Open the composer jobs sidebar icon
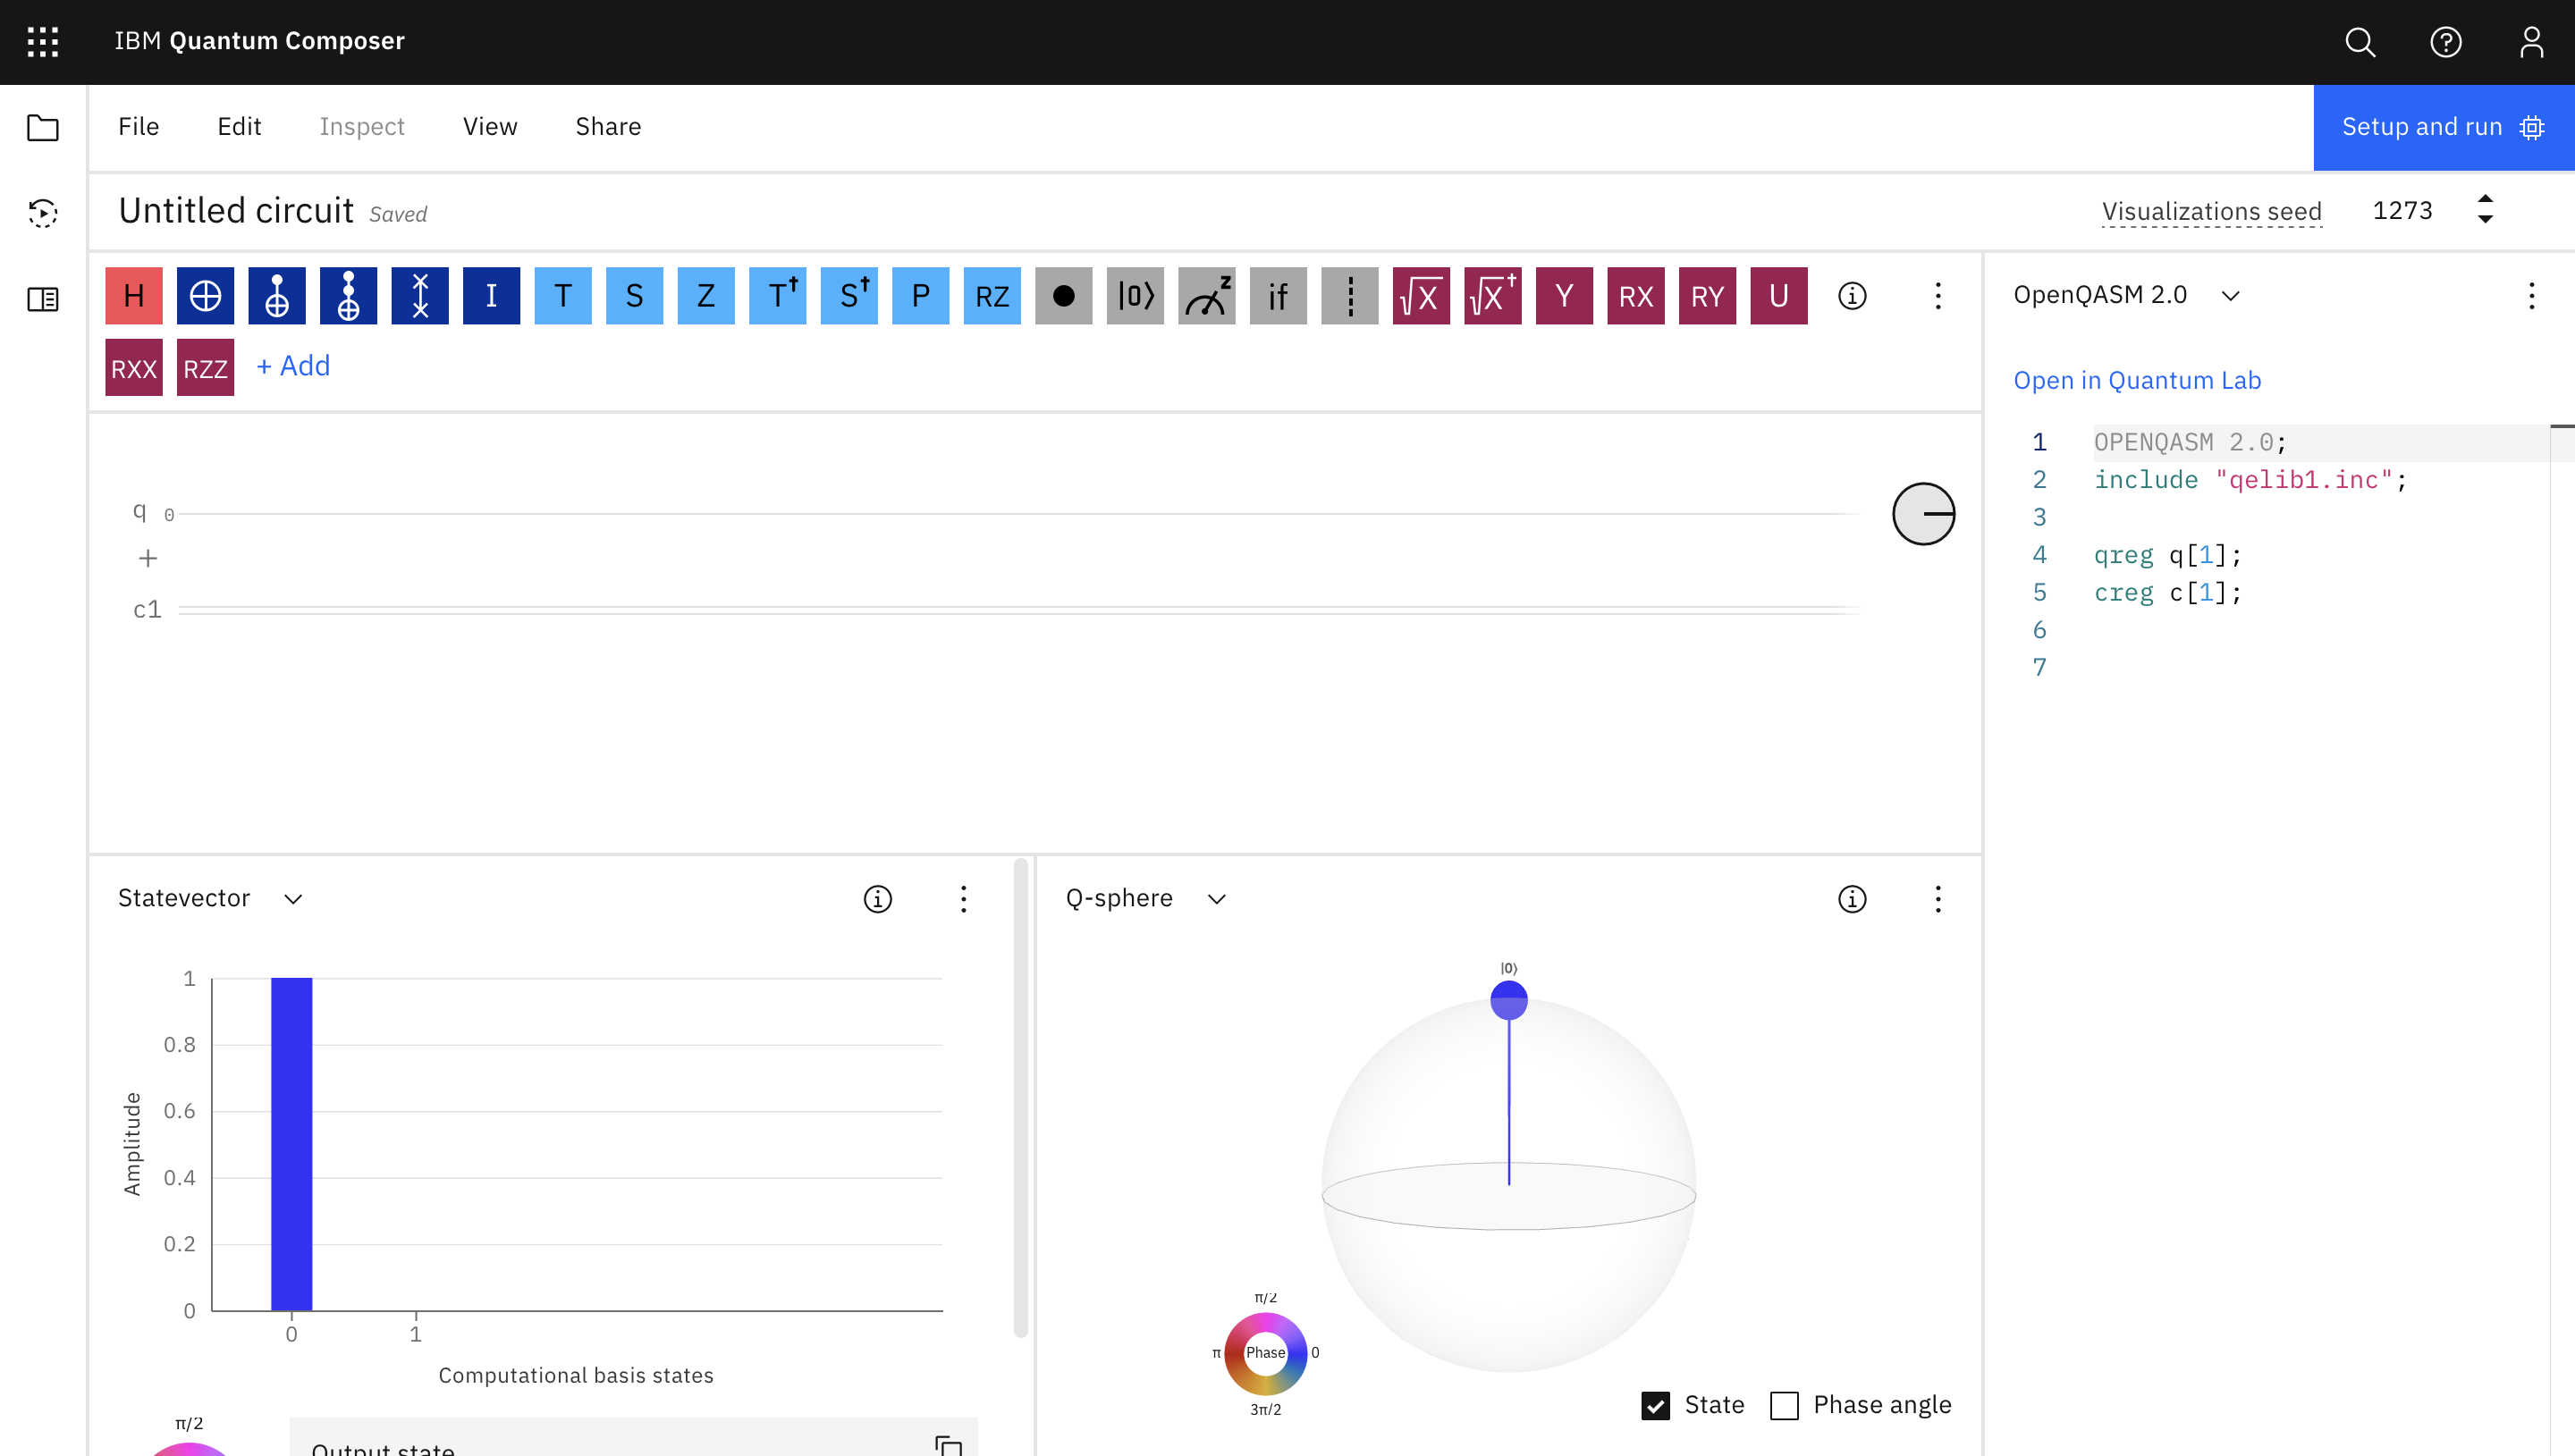 [x=42, y=213]
